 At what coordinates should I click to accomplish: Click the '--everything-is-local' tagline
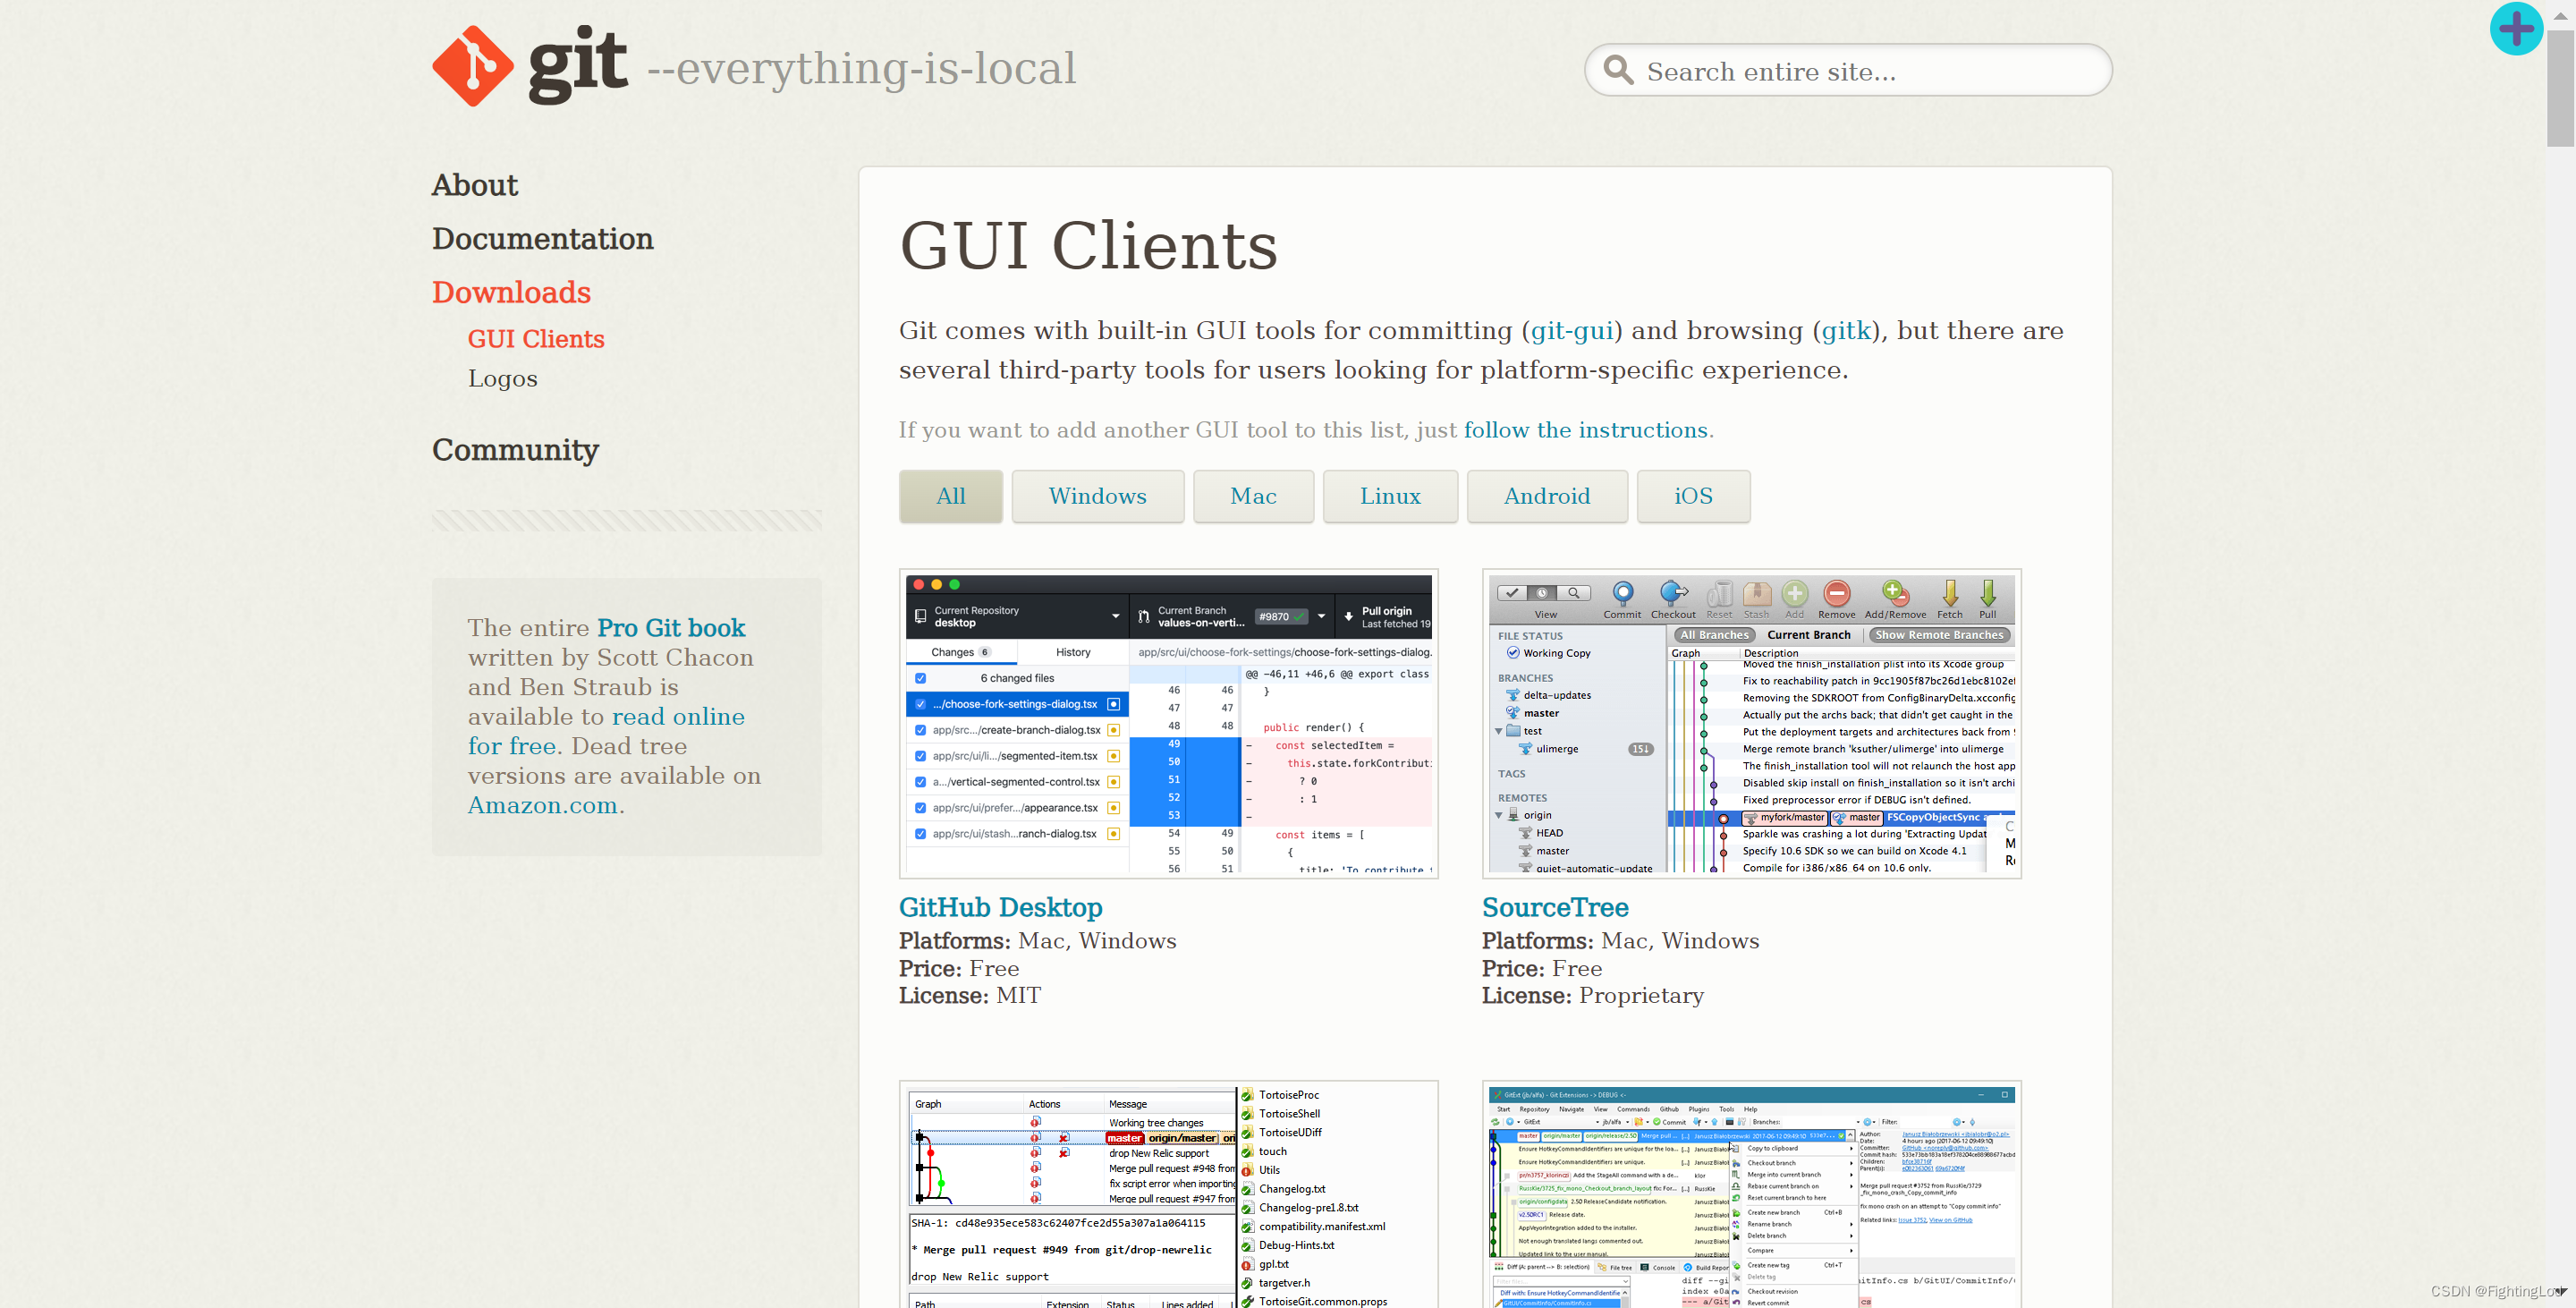[862, 69]
